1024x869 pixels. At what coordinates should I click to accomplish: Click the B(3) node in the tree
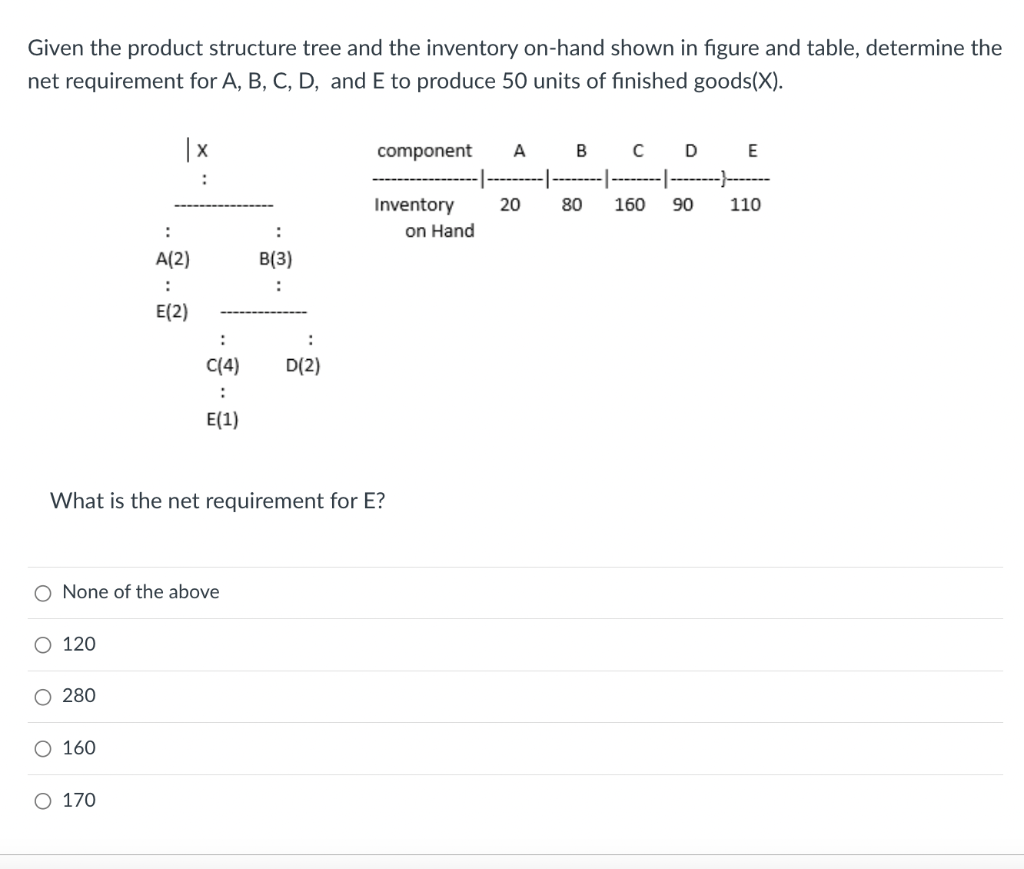tap(277, 259)
